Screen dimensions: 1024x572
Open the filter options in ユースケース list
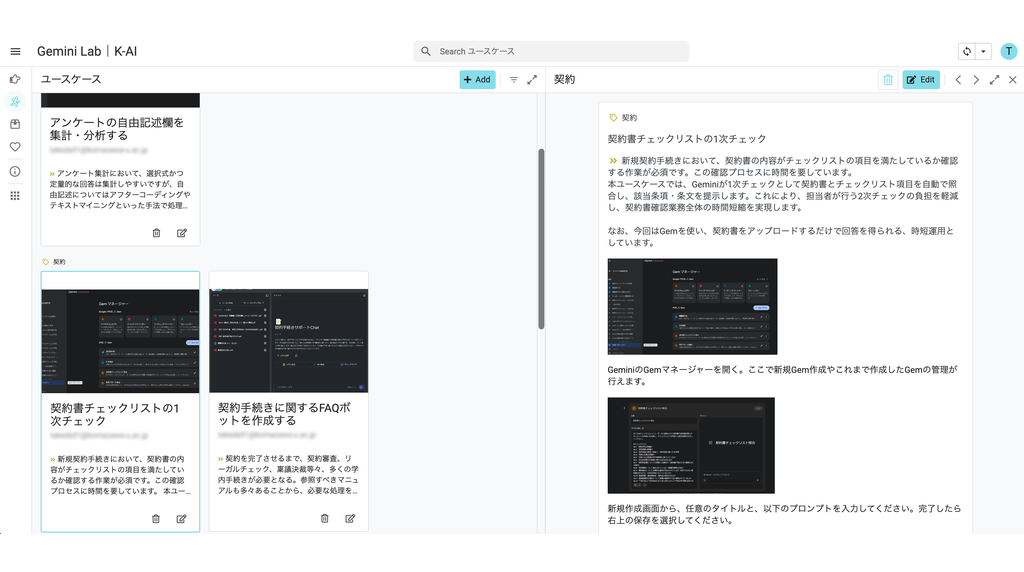(514, 80)
